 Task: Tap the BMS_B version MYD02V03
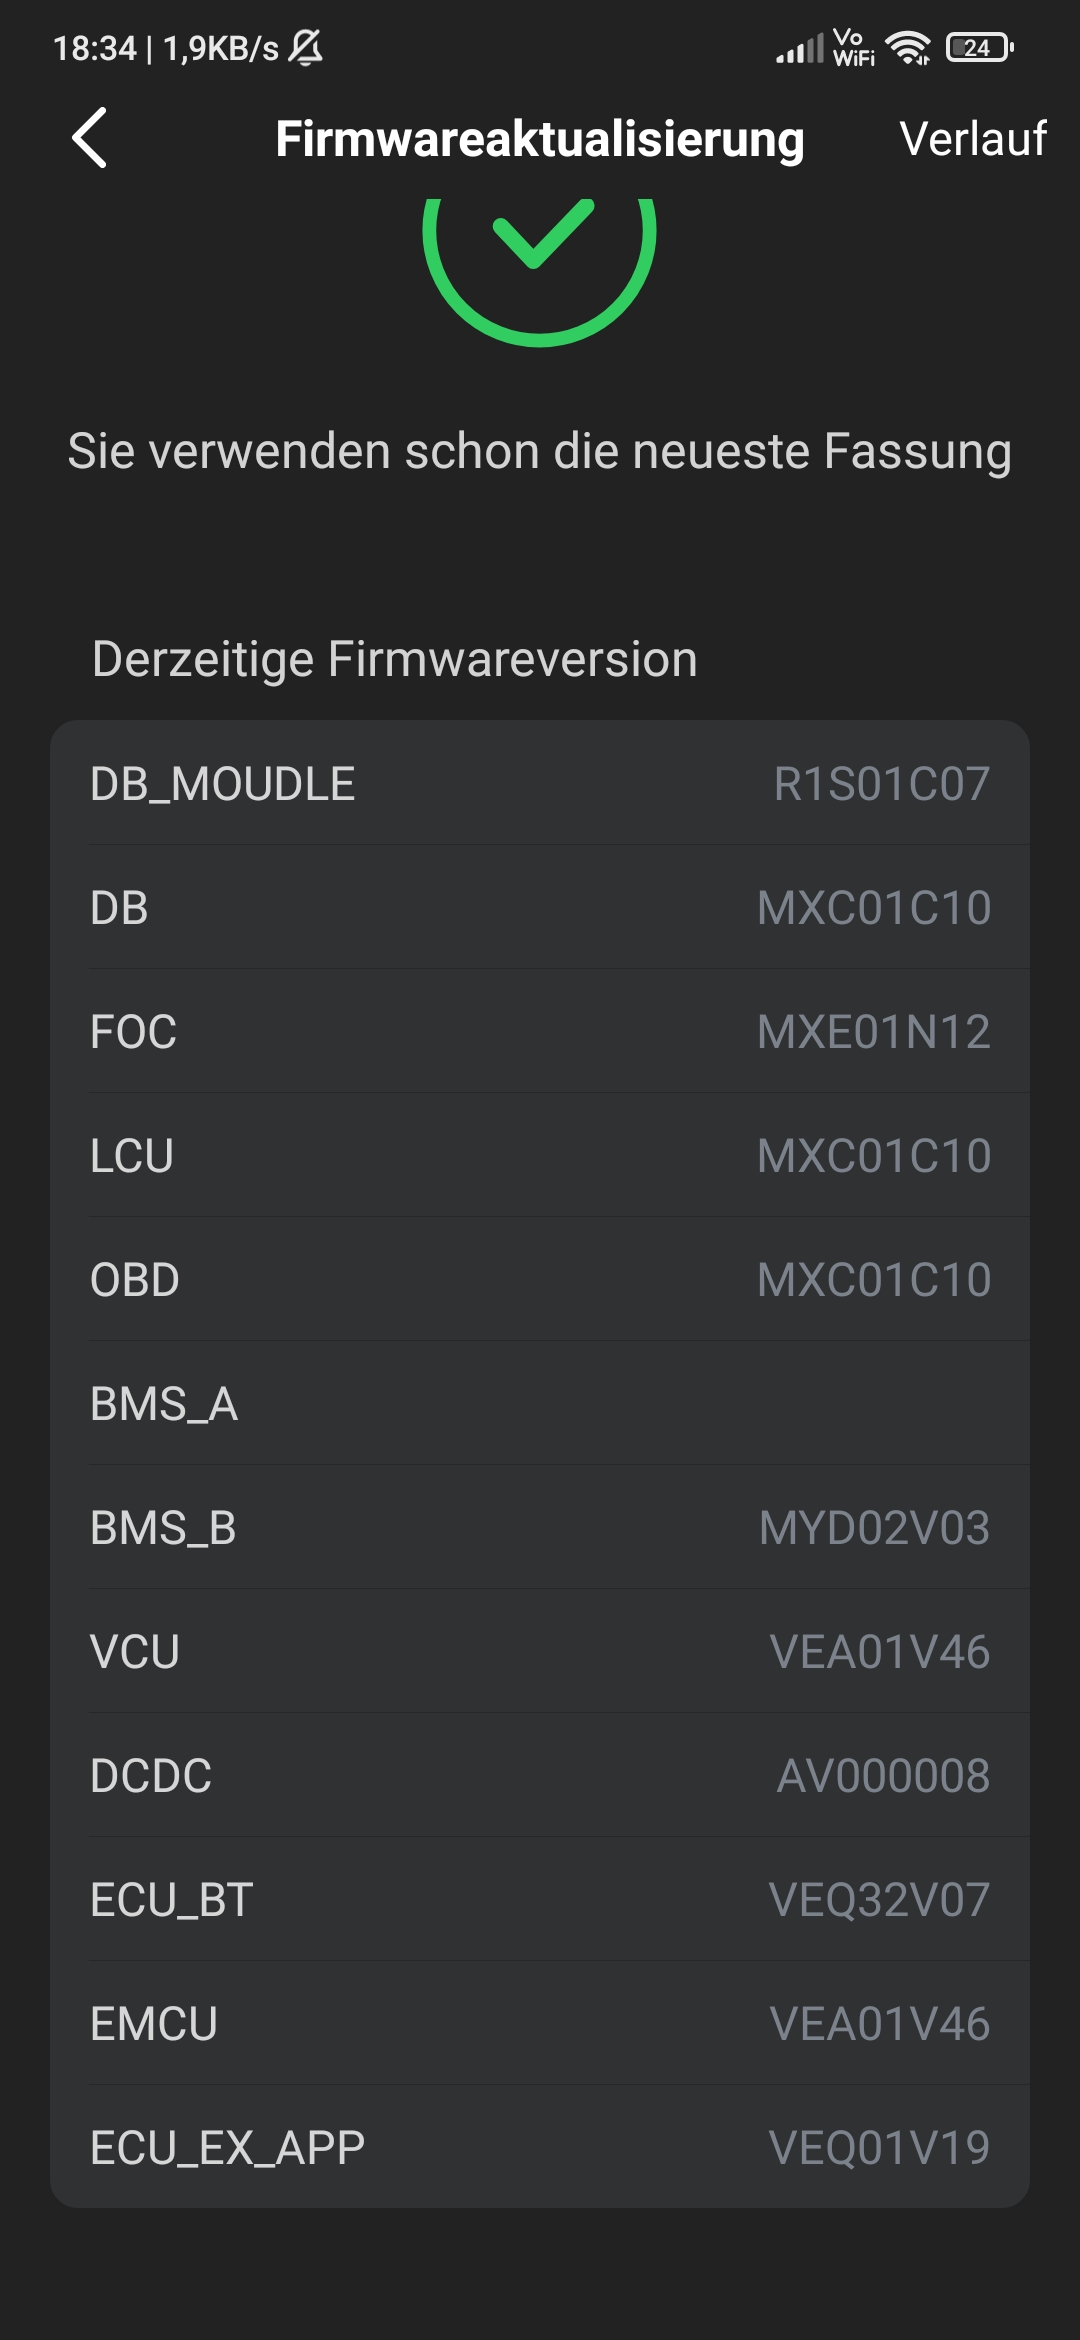[x=873, y=1527]
